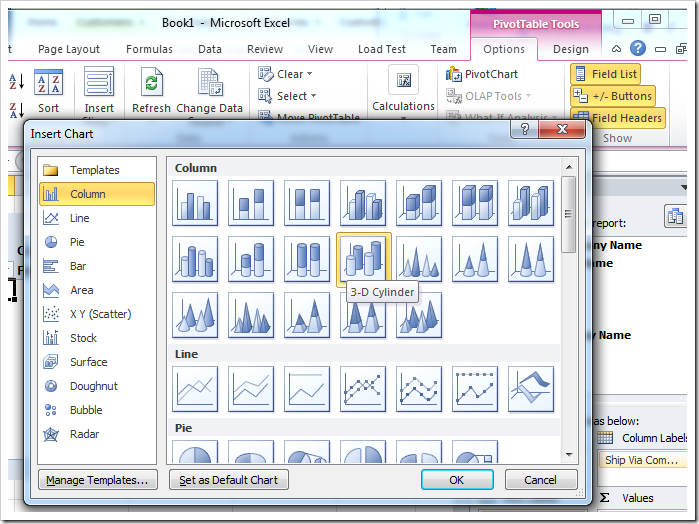Cancel the Insert Chart dialog

pyautogui.click(x=540, y=480)
